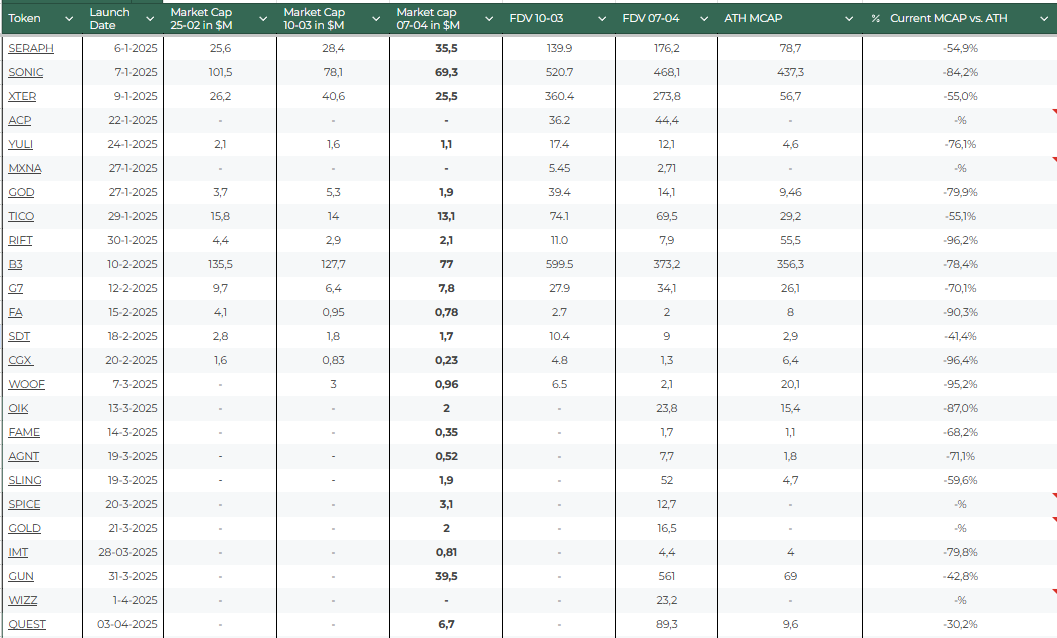Image resolution: width=1057 pixels, height=638 pixels.
Task: Select the bold 77 cell for B3
Action: coord(446,264)
